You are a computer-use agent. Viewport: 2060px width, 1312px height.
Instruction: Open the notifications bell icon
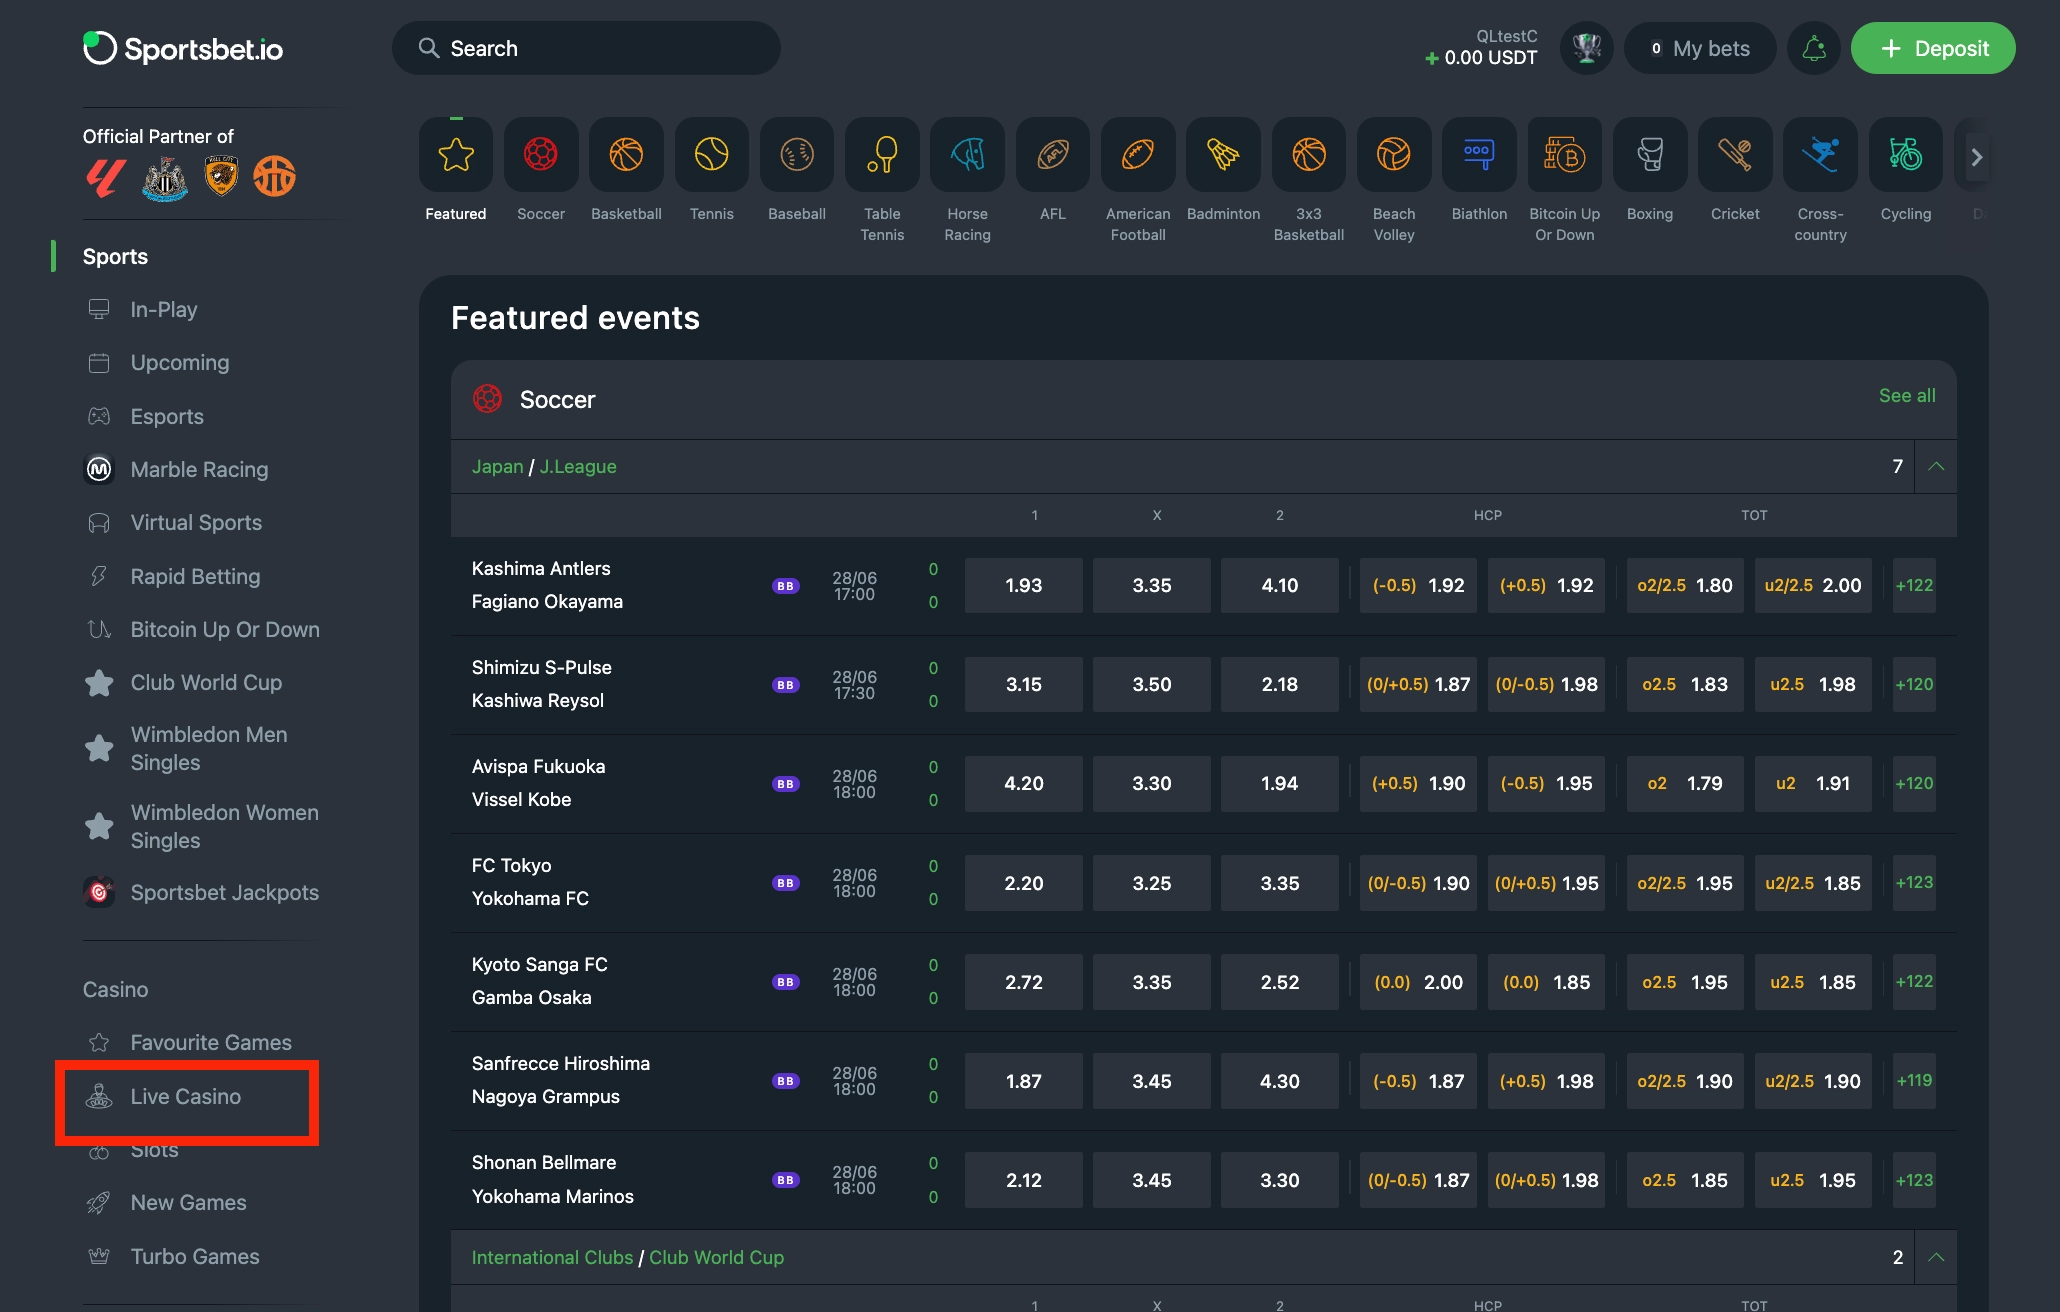[x=1814, y=48]
